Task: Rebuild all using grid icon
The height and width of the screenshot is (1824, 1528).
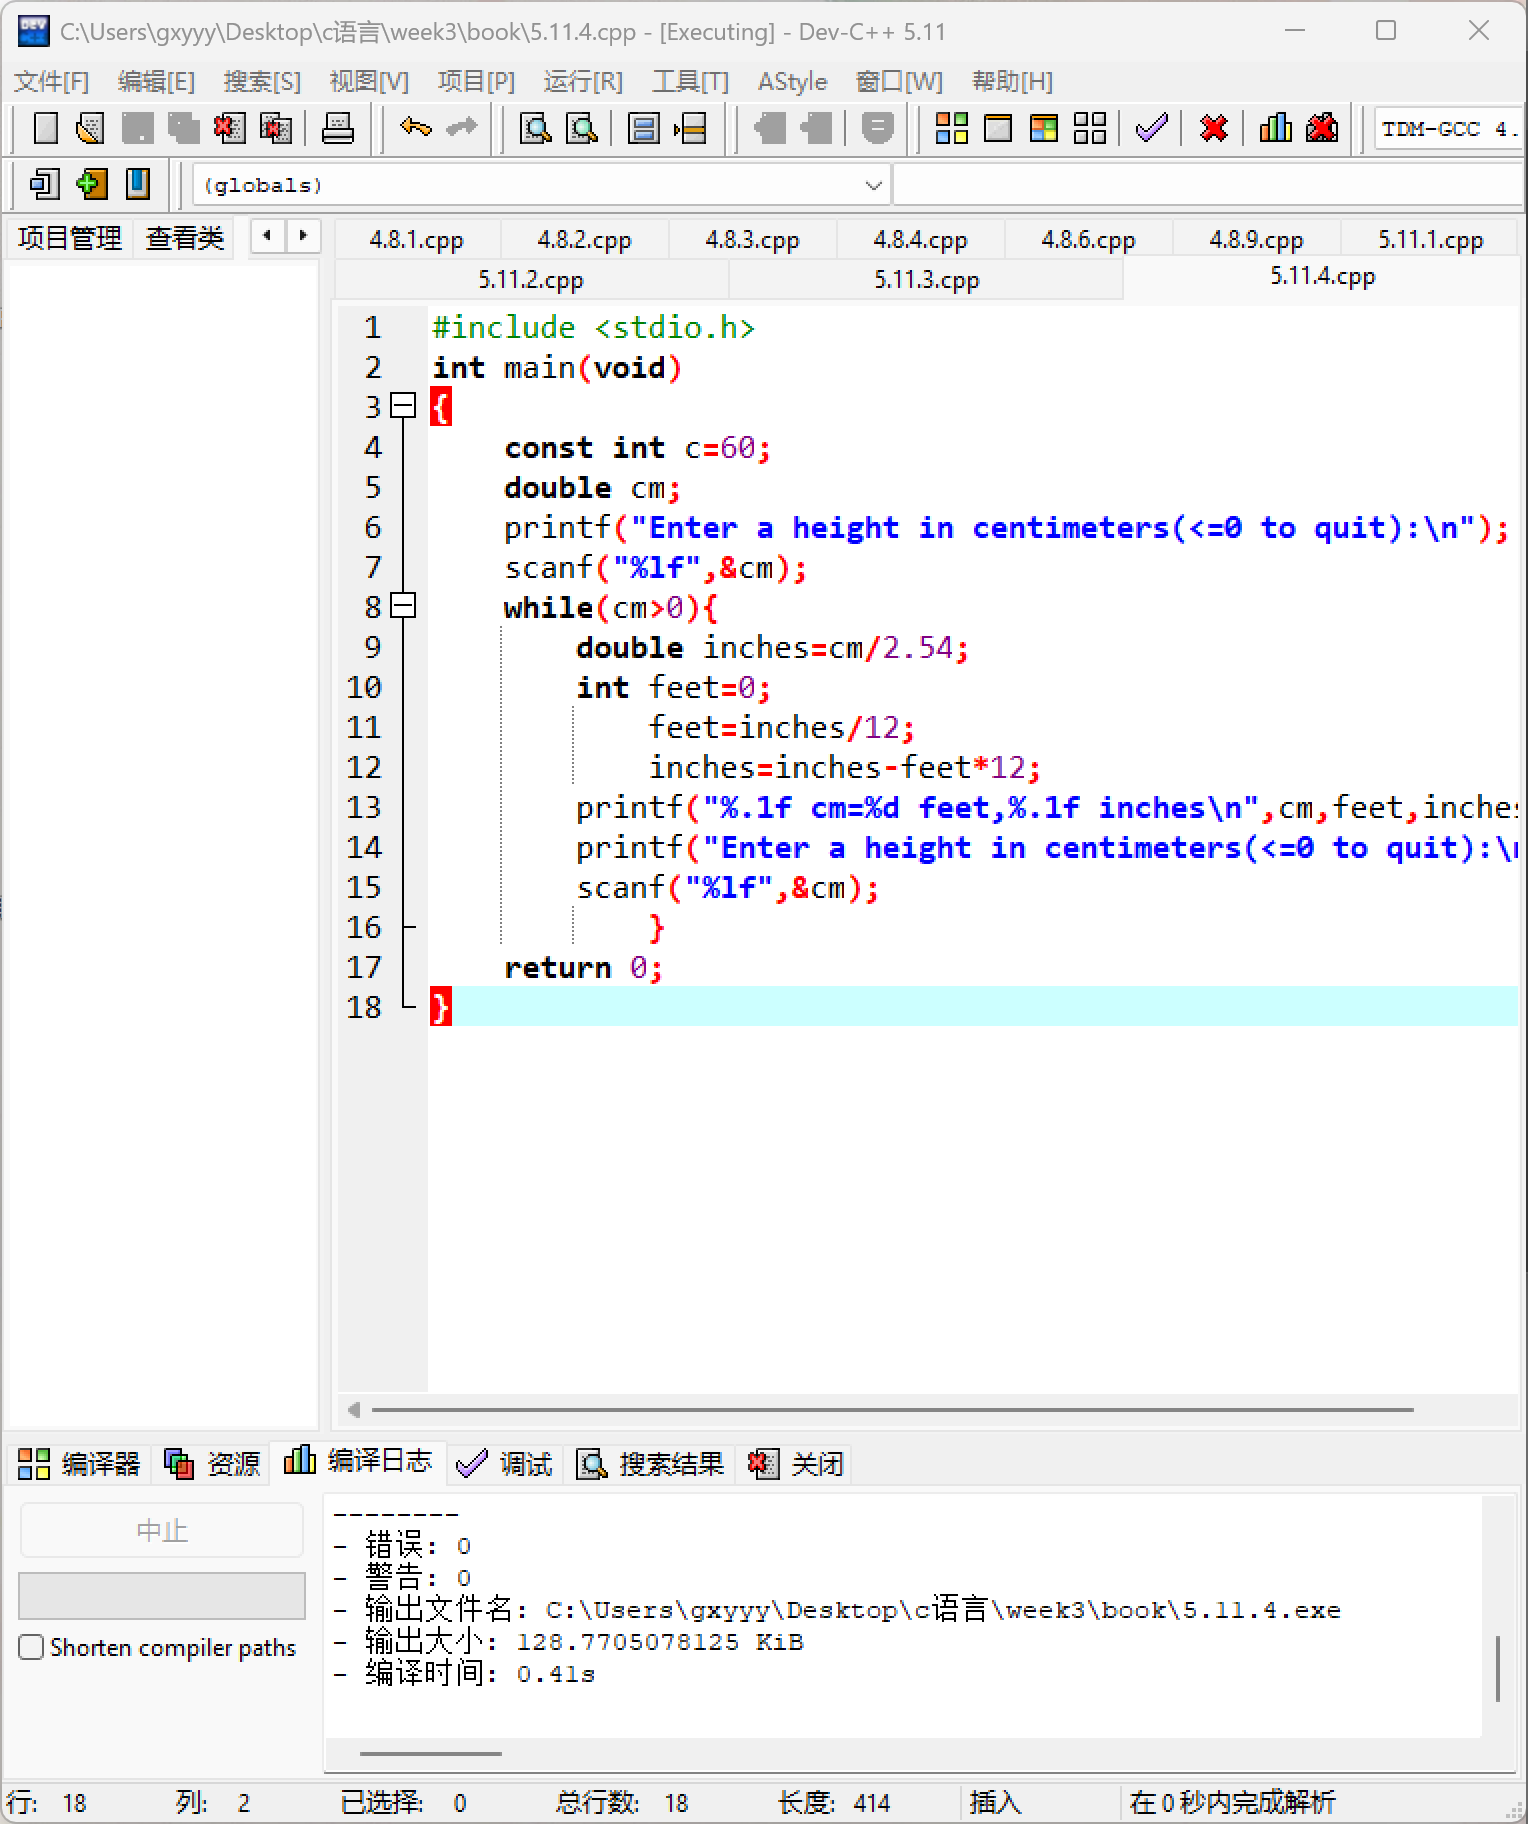Action: [x=1090, y=128]
